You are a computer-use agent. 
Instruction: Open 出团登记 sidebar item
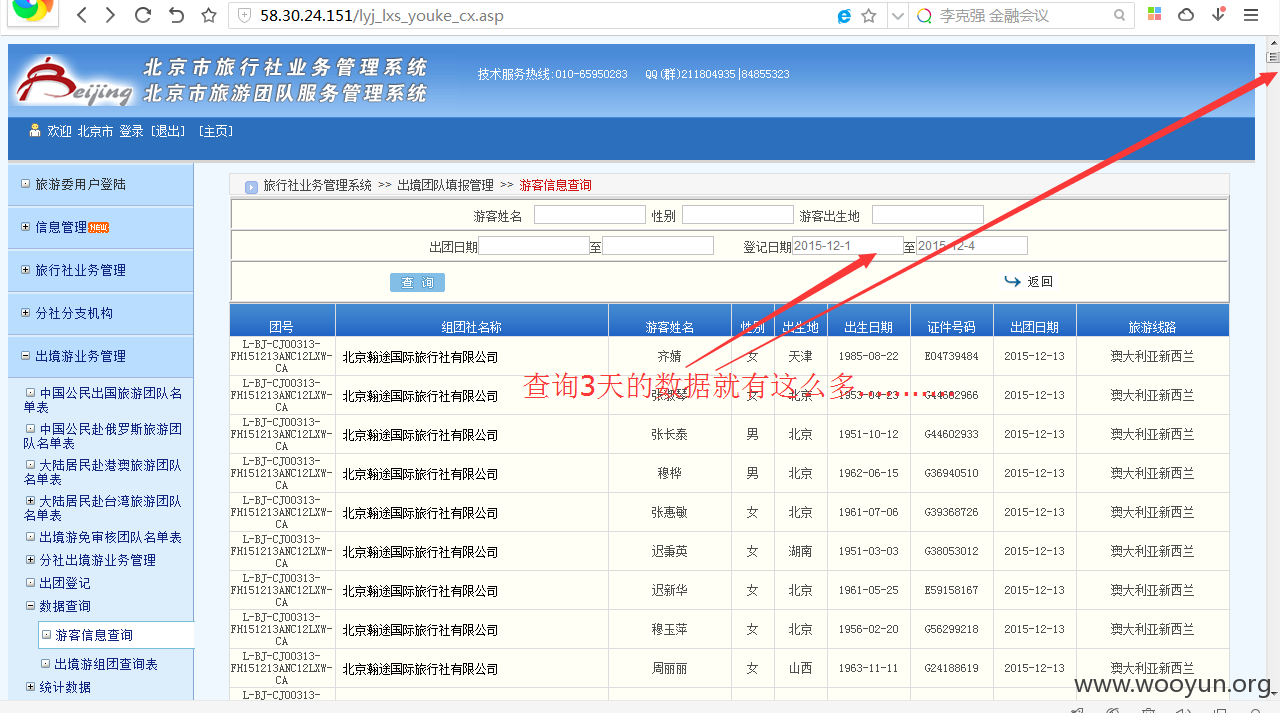point(65,583)
